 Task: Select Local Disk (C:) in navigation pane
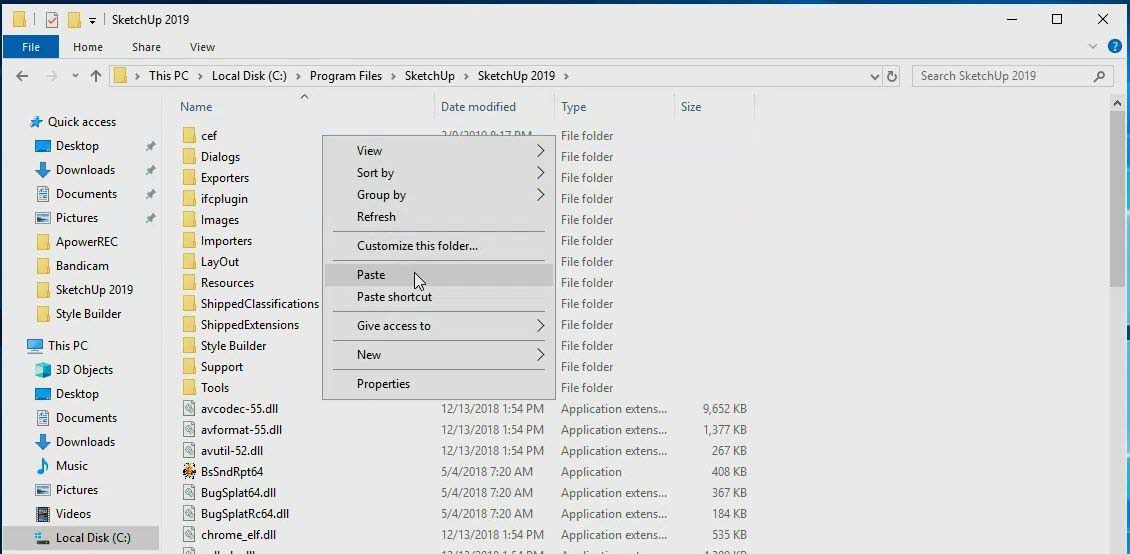click(x=92, y=538)
